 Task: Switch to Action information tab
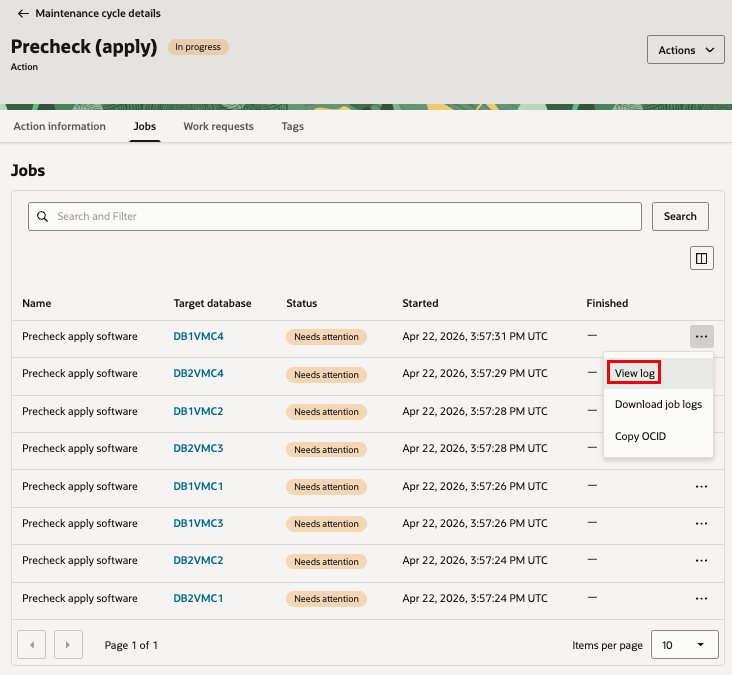(x=60, y=126)
